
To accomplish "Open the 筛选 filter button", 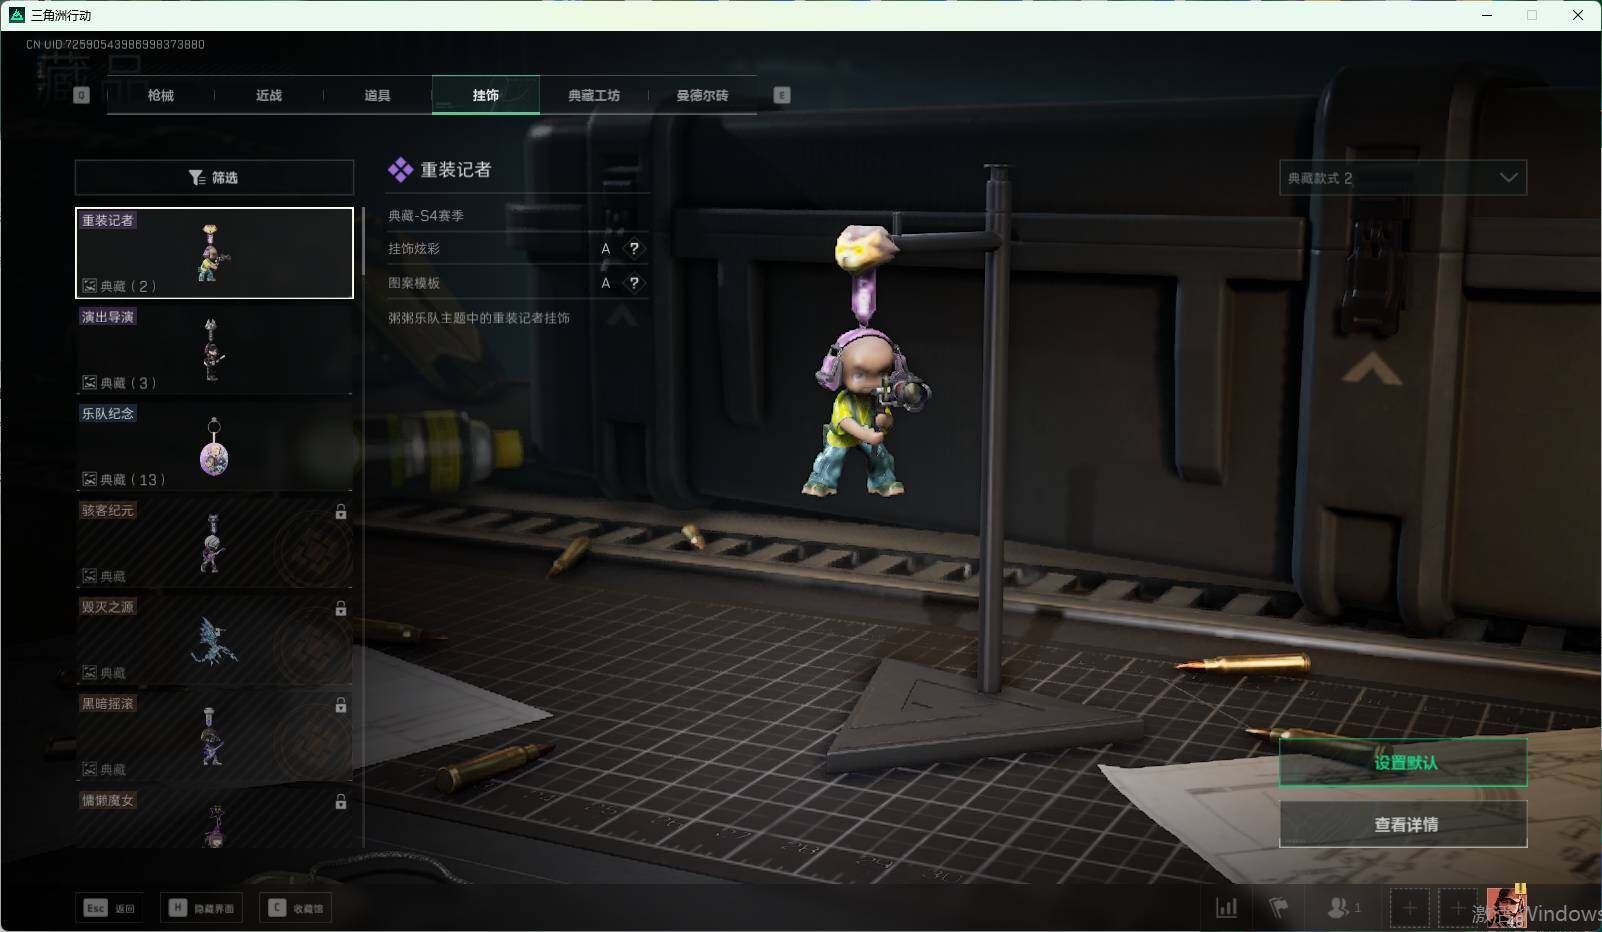I will tap(214, 177).
